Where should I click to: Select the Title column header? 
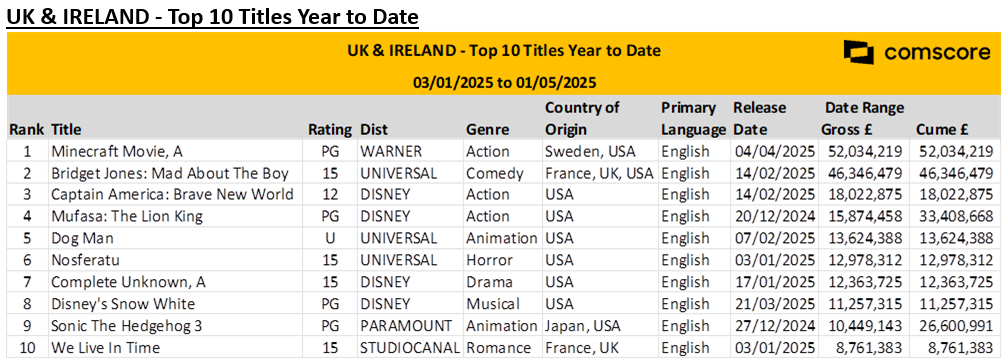coord(66,130)
